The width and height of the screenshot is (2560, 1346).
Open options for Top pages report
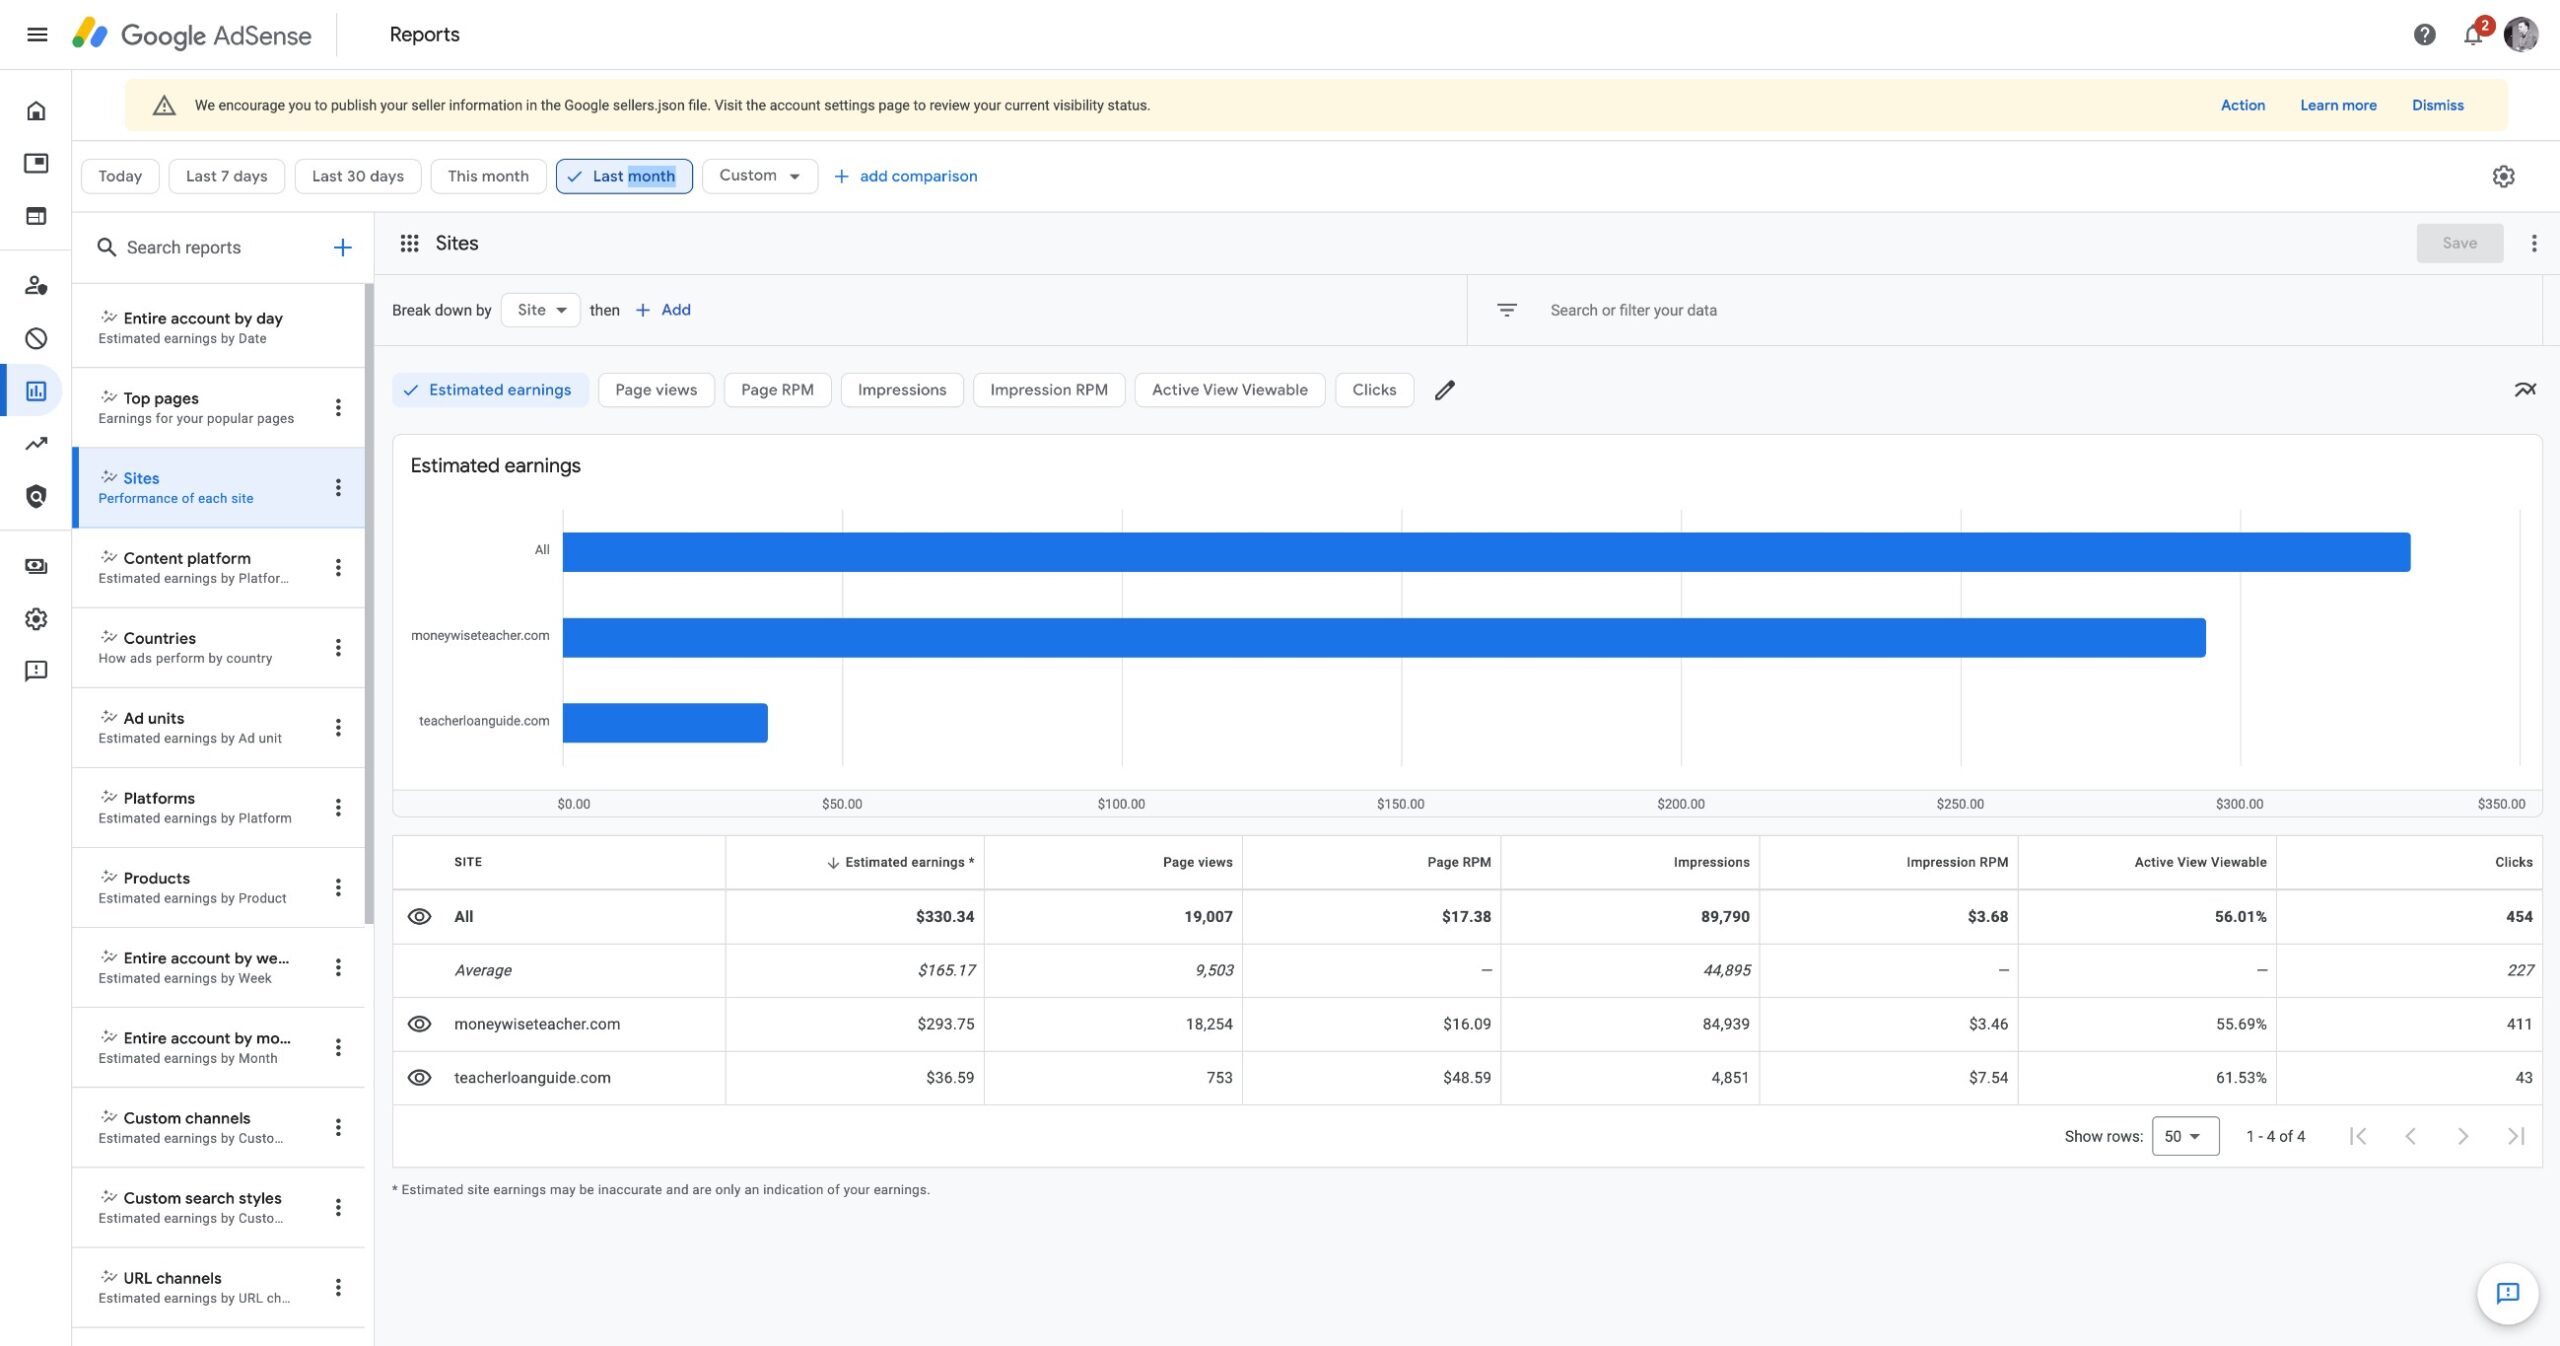point(338,407)
